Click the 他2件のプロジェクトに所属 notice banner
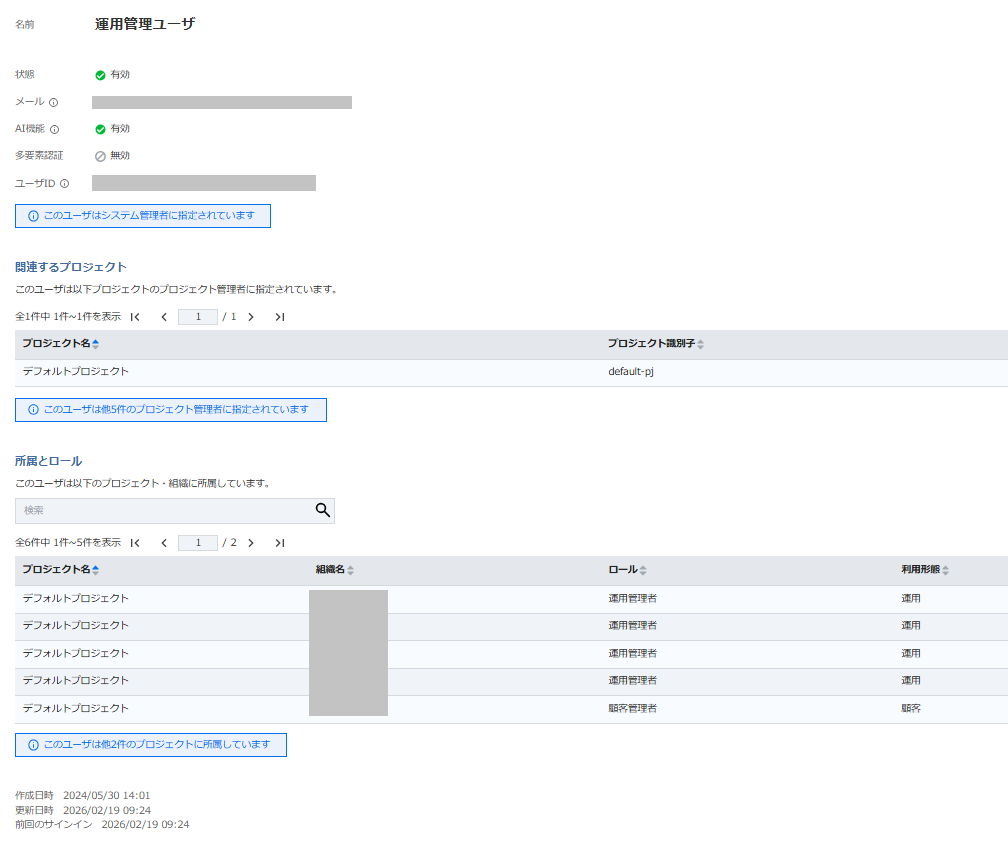 [150, 745]
